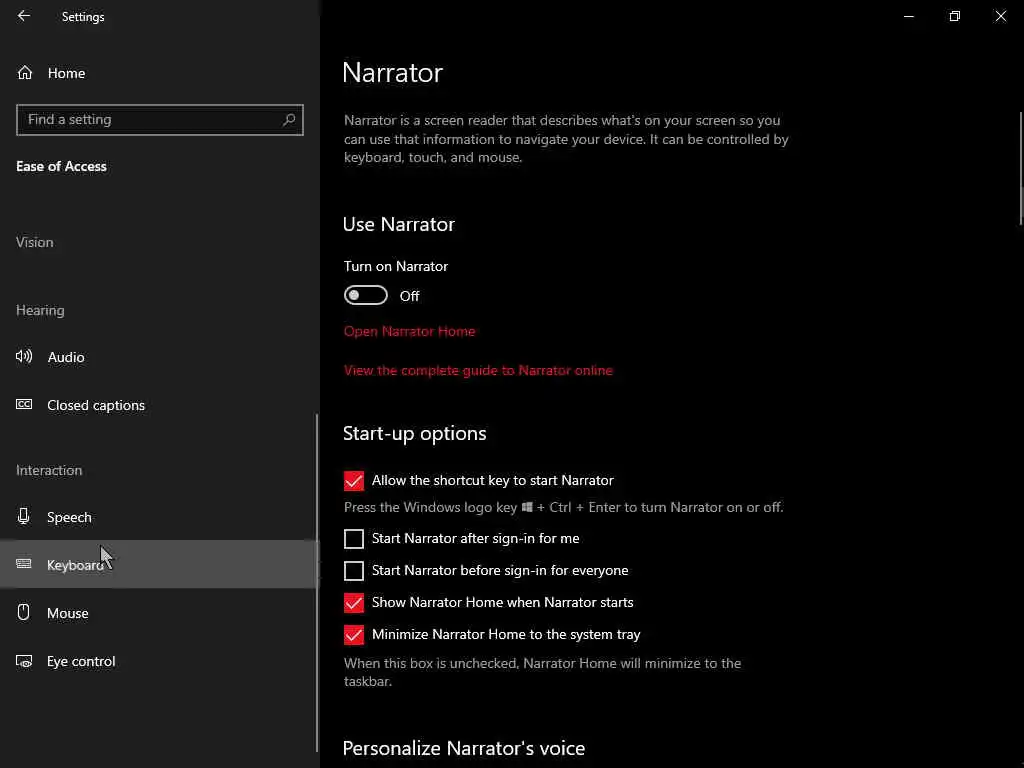Click the Find a setting search field
Viewport: 1024px width, 768px height.
tap(160, 120)
